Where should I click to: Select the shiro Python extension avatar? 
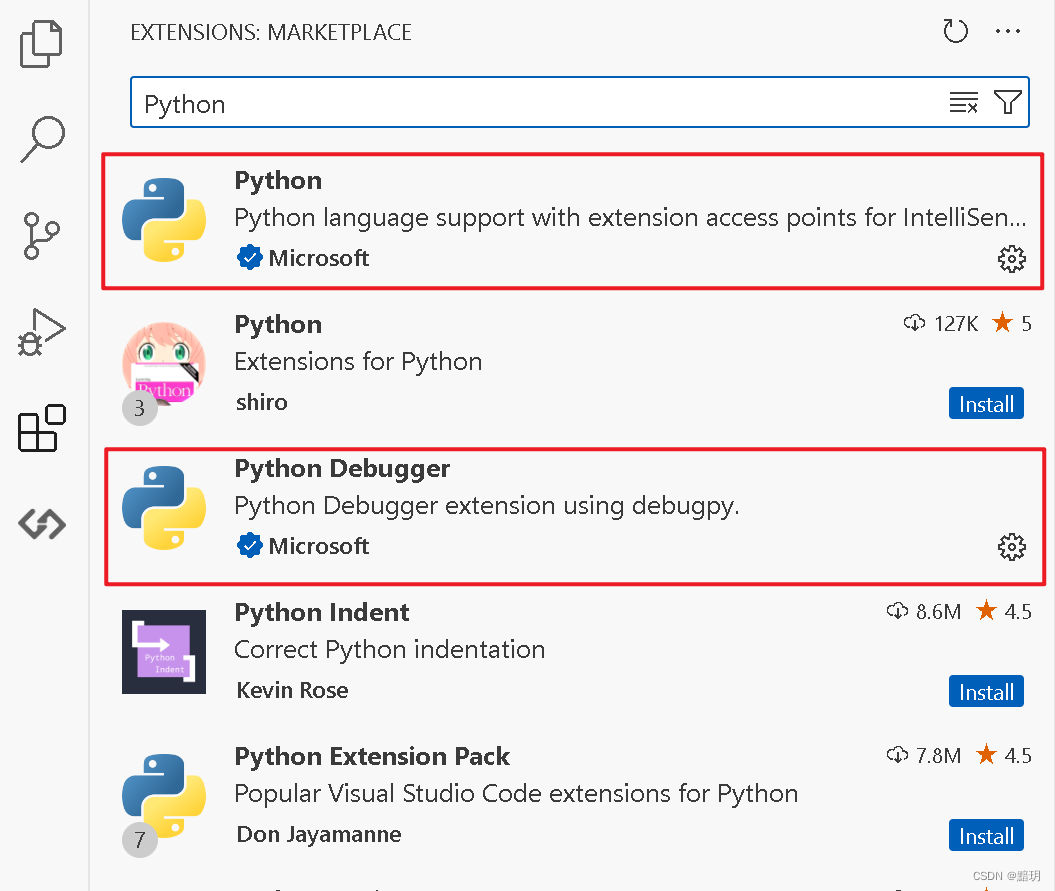click(163, 363)
